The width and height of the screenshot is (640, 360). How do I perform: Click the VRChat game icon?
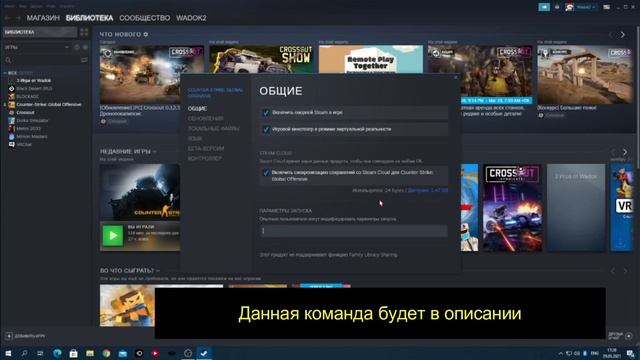pos(11,144)
